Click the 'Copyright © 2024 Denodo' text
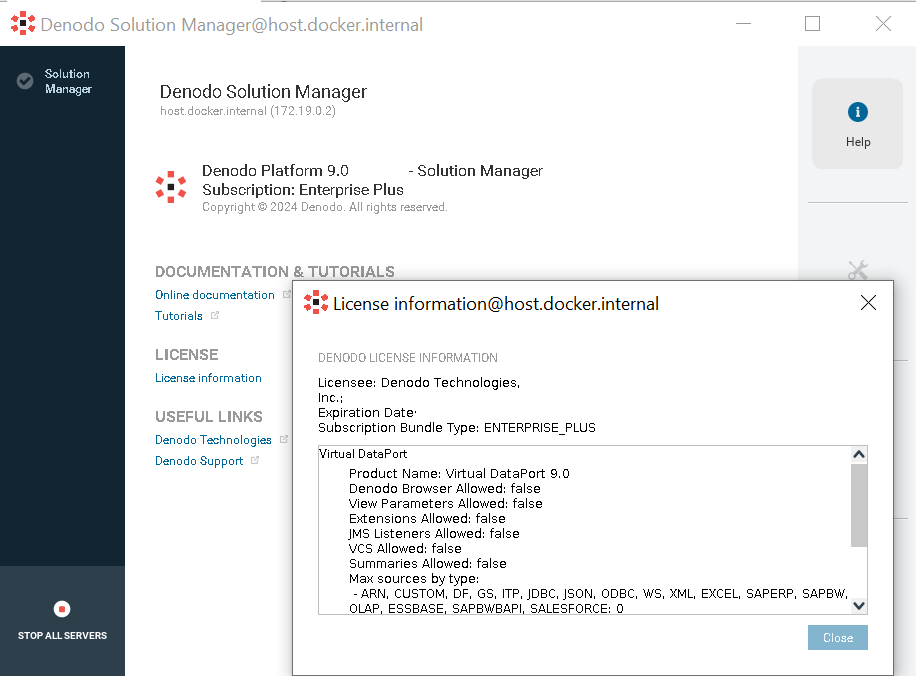Viewport: 916px width, 676px height. tap(272, 207)
